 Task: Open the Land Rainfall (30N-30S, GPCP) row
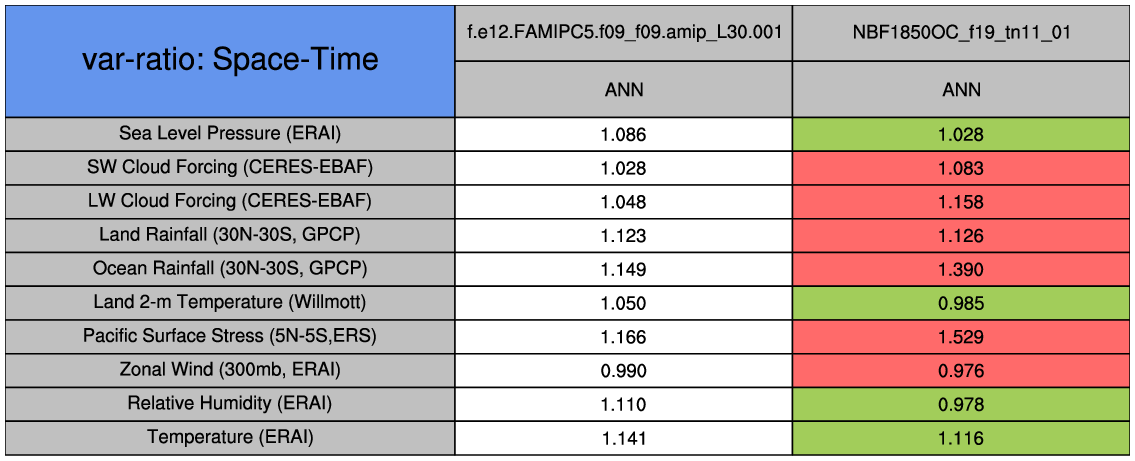tap(230, 235)
